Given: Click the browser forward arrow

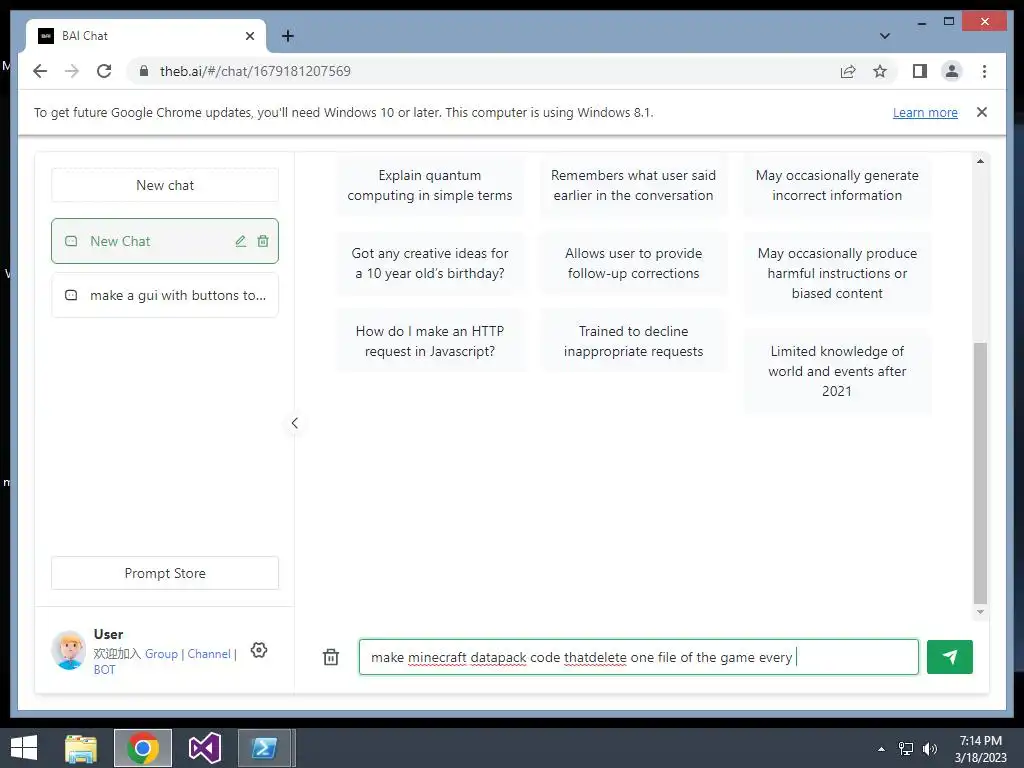Looking at the screenshot, I should tap(72, 71).
